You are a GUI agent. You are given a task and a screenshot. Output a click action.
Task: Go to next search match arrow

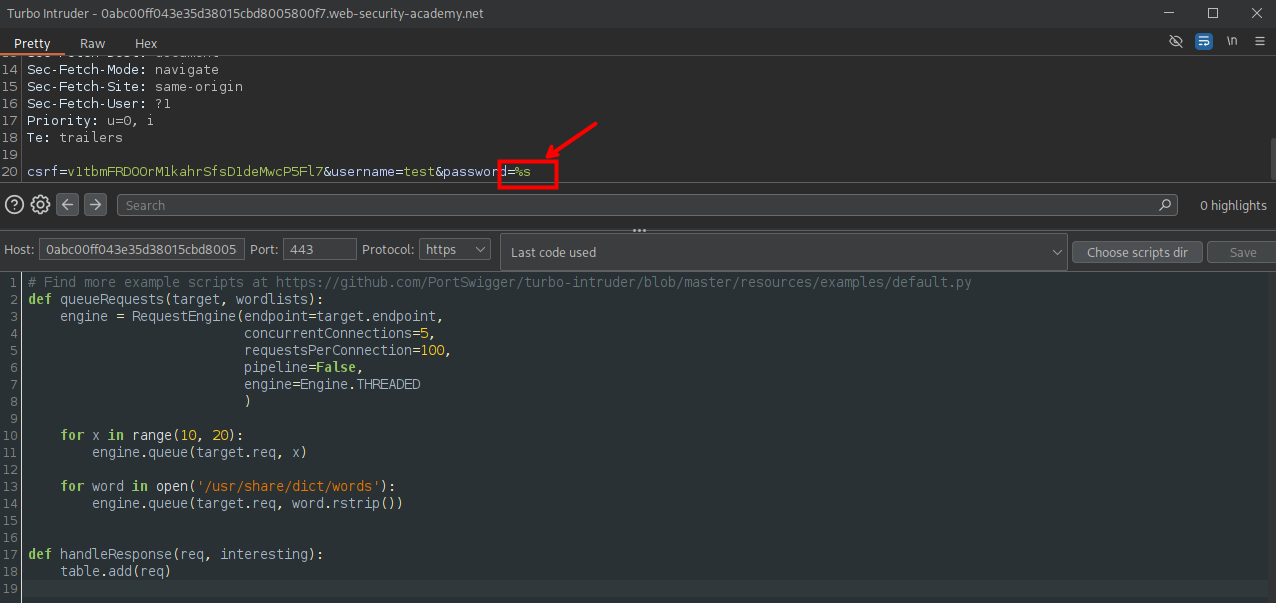(95, 205)
